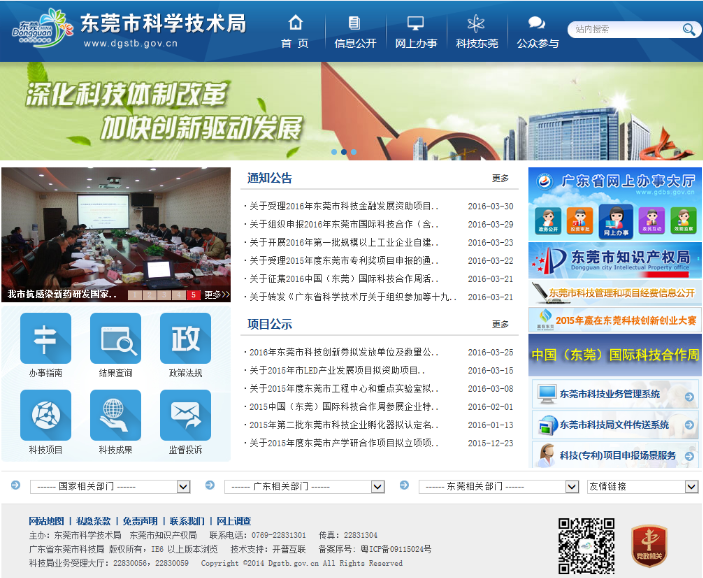Expand the 国家相关部门 dropdown
The width and height of the screenshot is (703, 578).
click(x=109, y=487)
